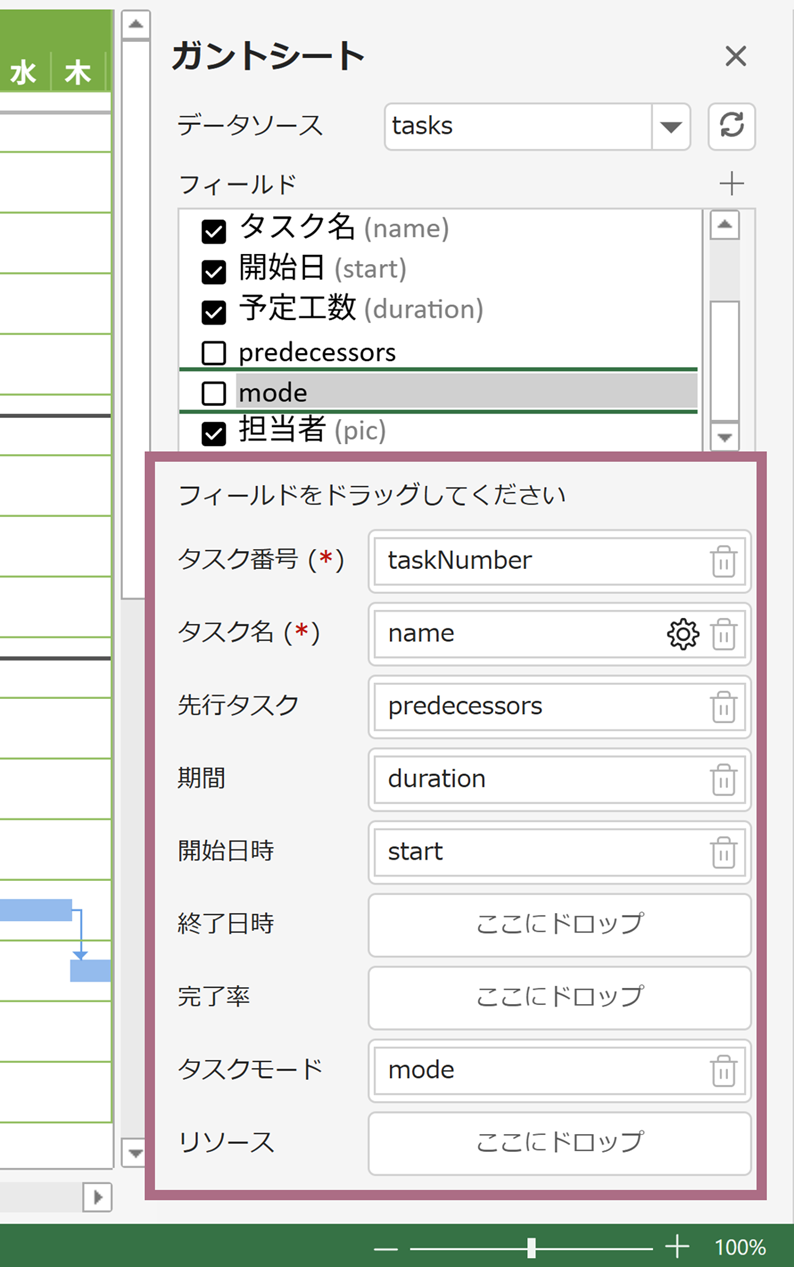Click the mode field box
The height and width of the screenshot is (1267, 794).
pyautogui.click(x=560, y=1071)
